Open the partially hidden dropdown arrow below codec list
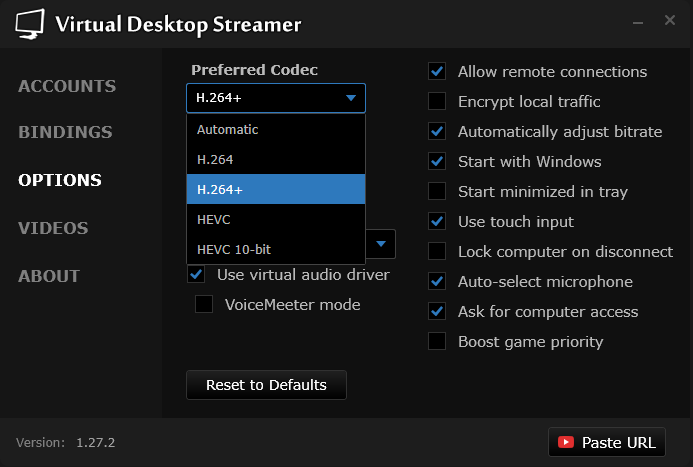 [381, 244]
